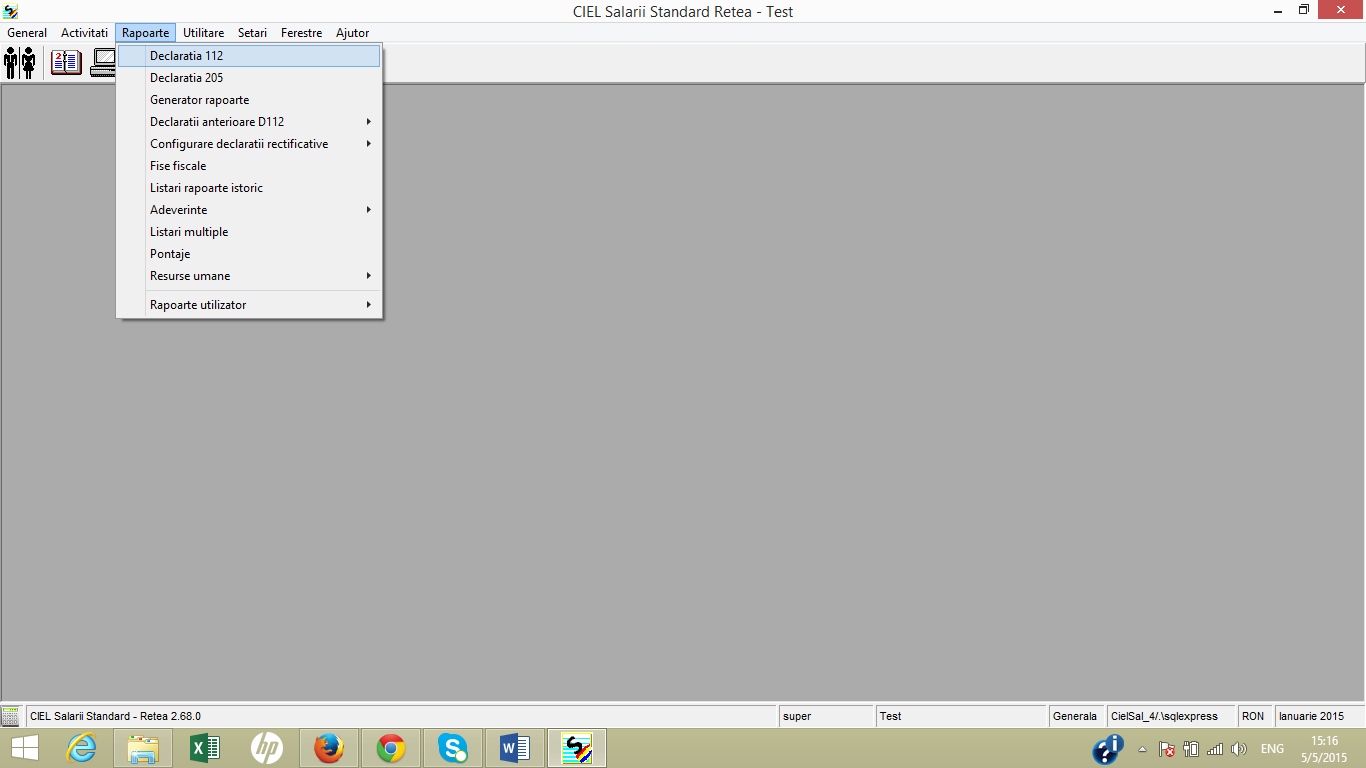Minimize the CIEL Salarii window
This screenshot has height=768, width=1366.
coord(1278,10)
